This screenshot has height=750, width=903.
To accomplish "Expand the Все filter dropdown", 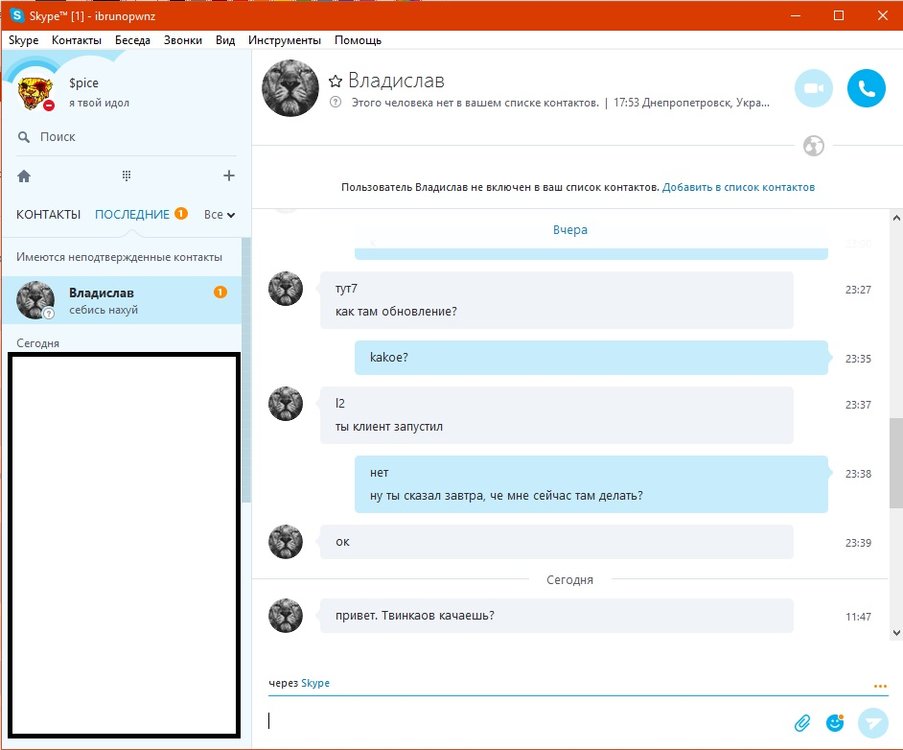I will pyautogui.click(x=219, y=214).
